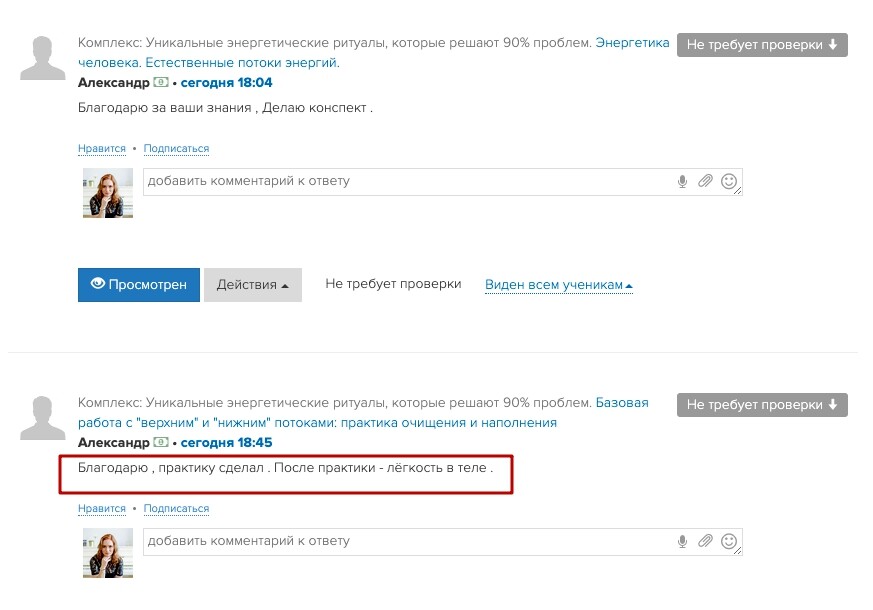
Task: Click commenter photo thumbnail beside second comment field
Action: coord(107,552)
